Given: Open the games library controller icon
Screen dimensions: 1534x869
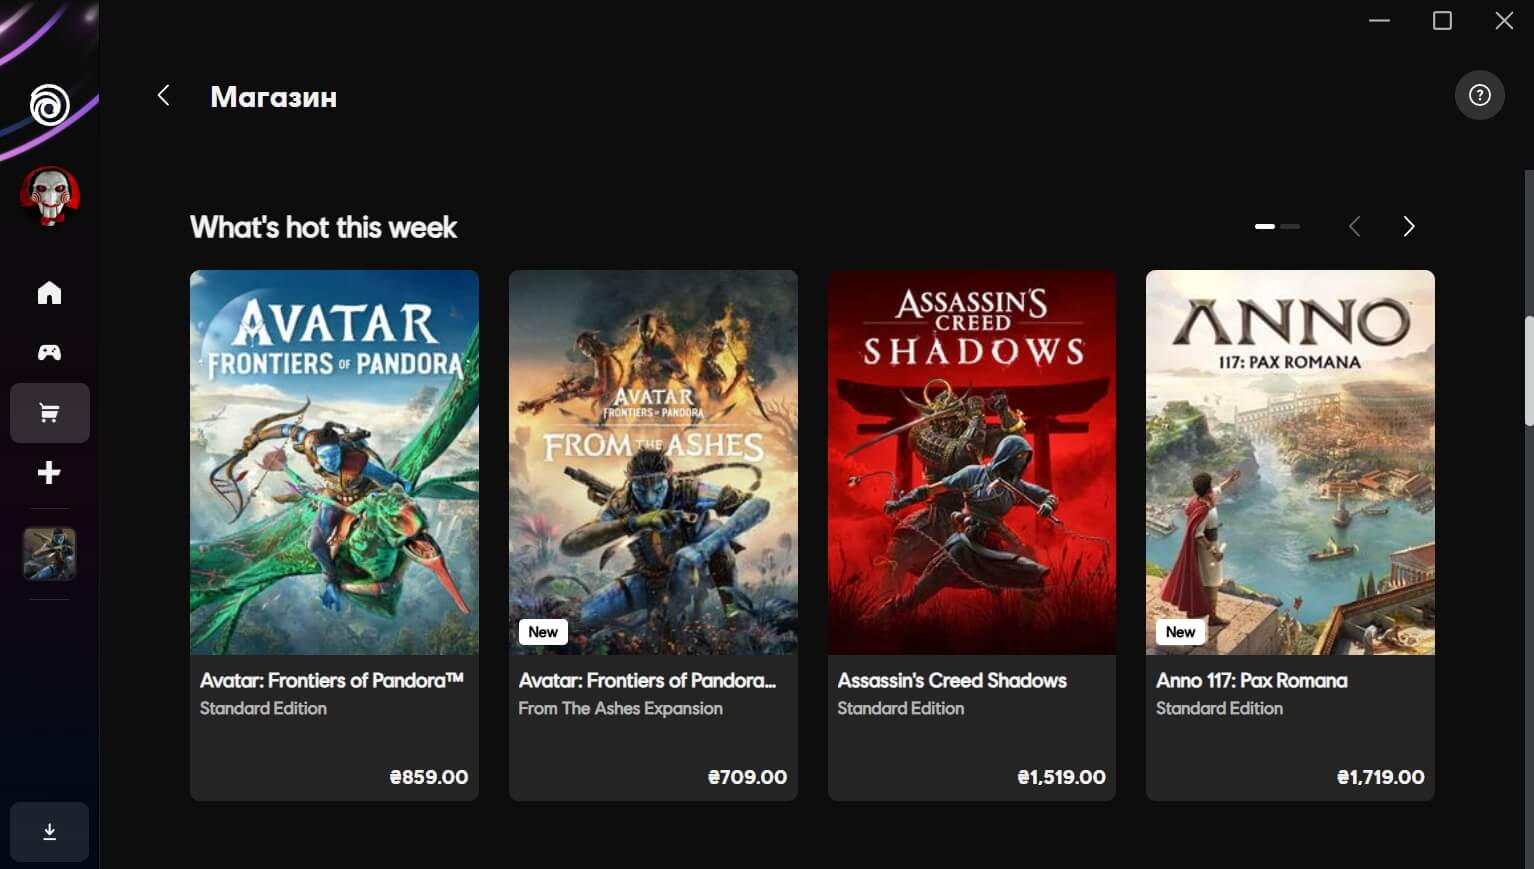Looking at the screenshot, I should pos(49,352).
